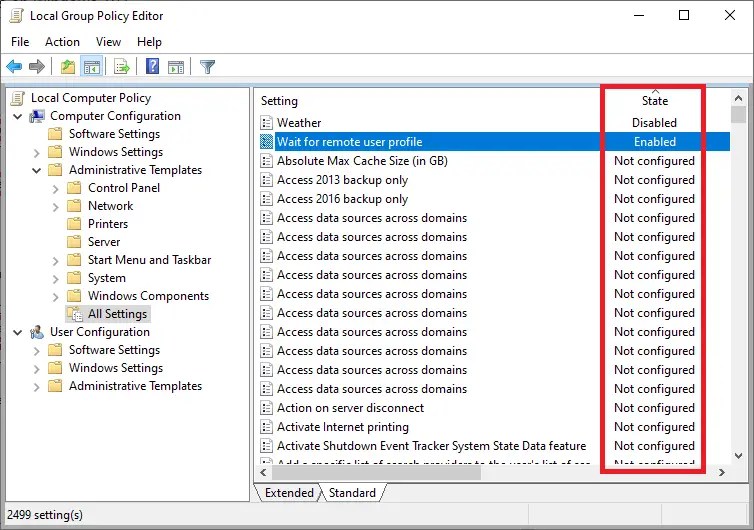Viewport: 754px width, 530px height.
Task: Switch to the Extended tab
Action: click(x=289, y=493)
